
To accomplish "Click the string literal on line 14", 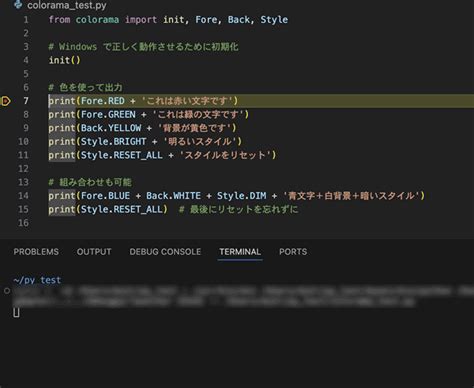I will [x=351, y=196].
